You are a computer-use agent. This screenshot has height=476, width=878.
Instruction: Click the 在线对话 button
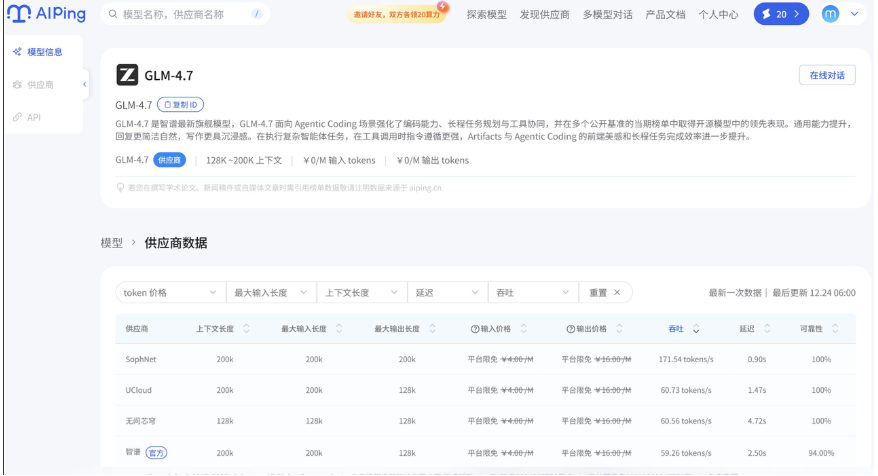coord(826,75)
